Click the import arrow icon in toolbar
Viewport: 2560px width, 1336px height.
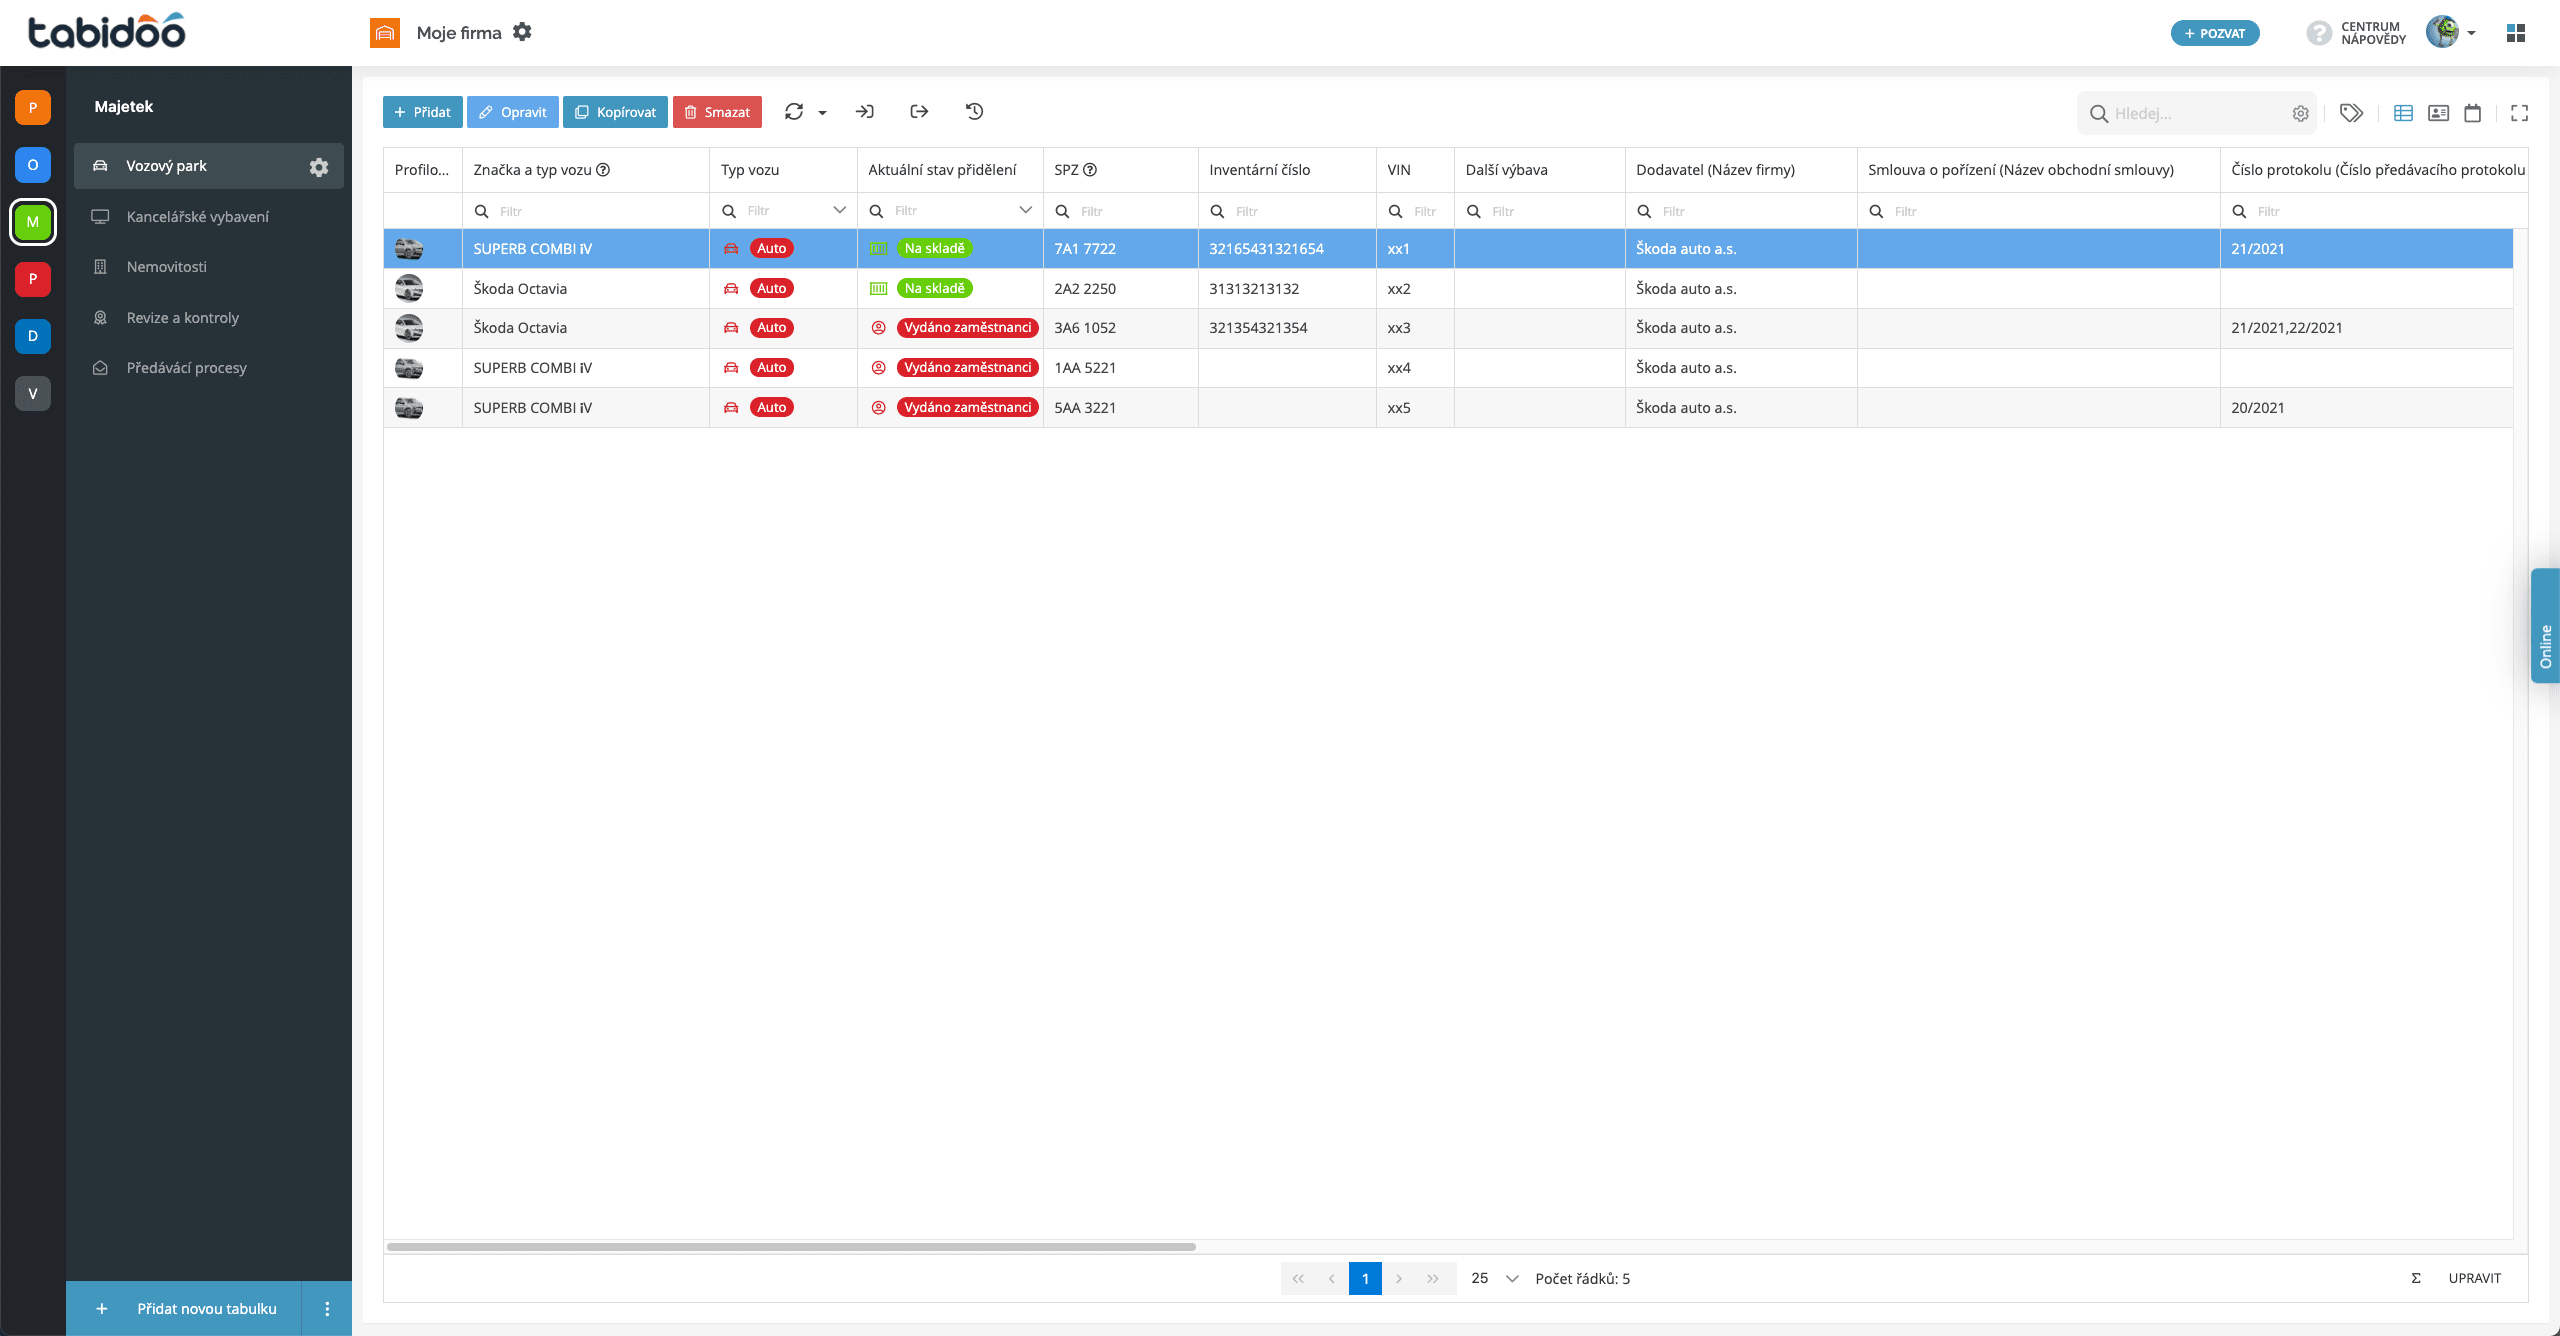[865, 112]
